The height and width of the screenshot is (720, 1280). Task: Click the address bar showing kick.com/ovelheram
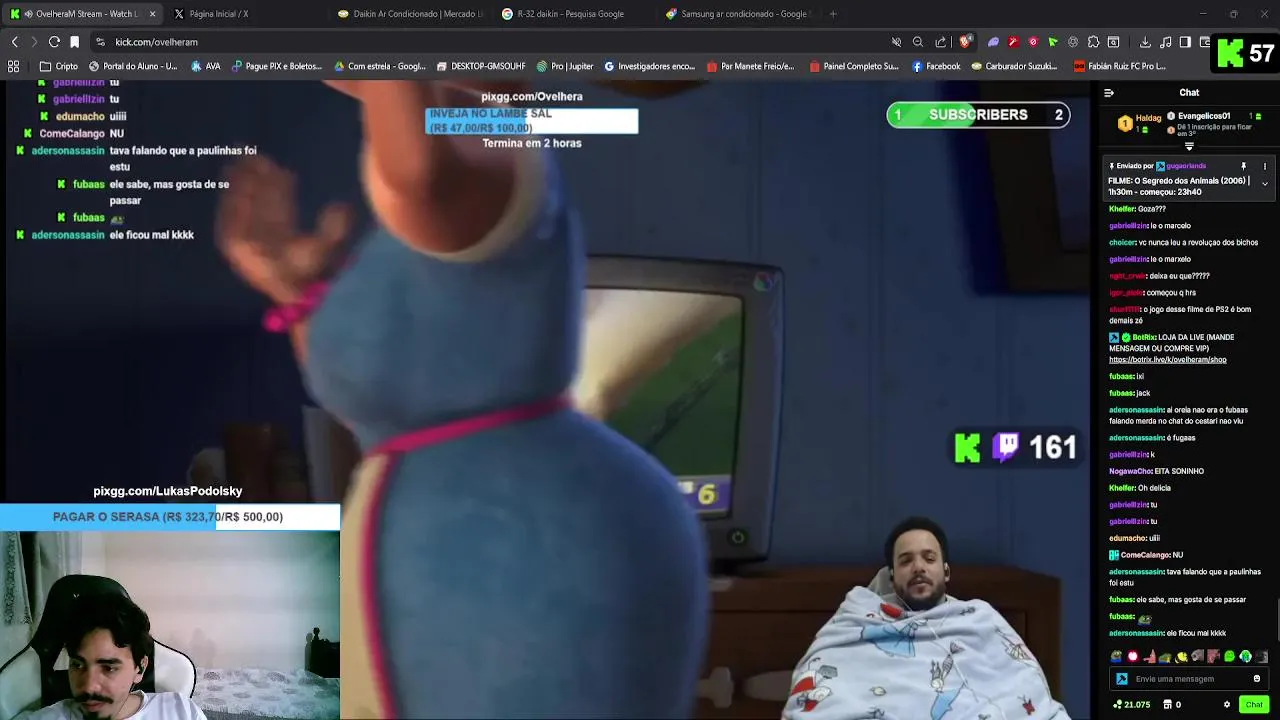coord(490,42)
